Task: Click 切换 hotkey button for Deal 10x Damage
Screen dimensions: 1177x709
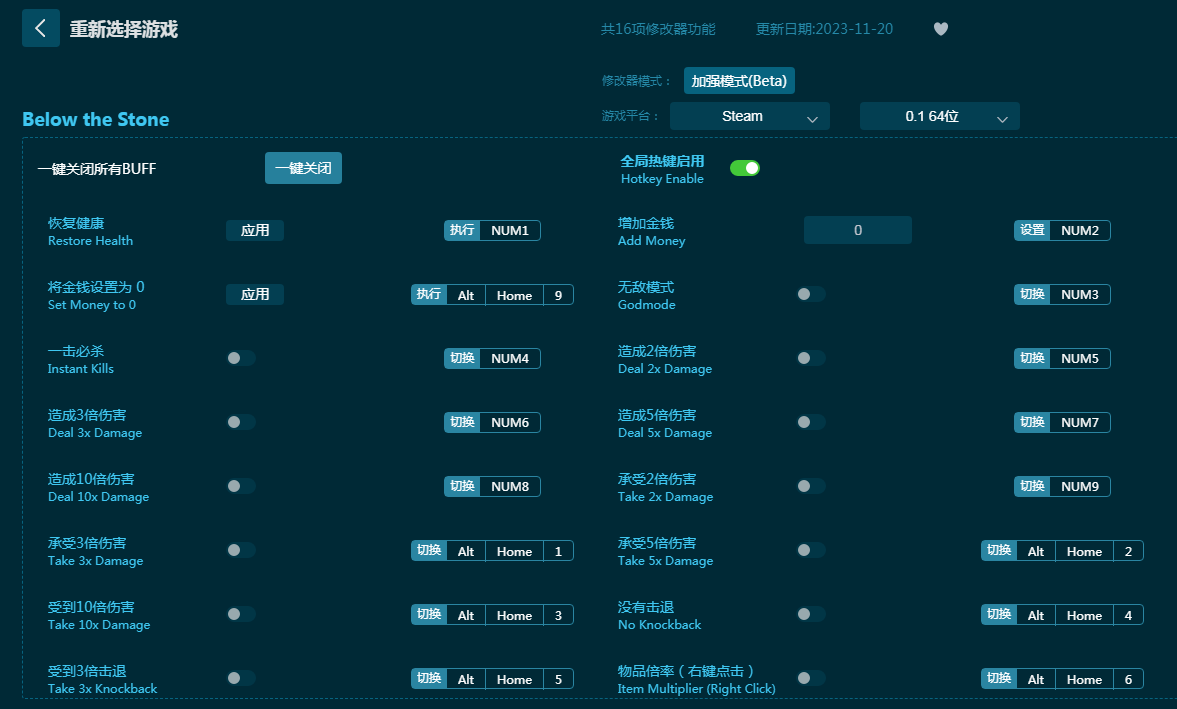Action: click(x=462, y=487)
